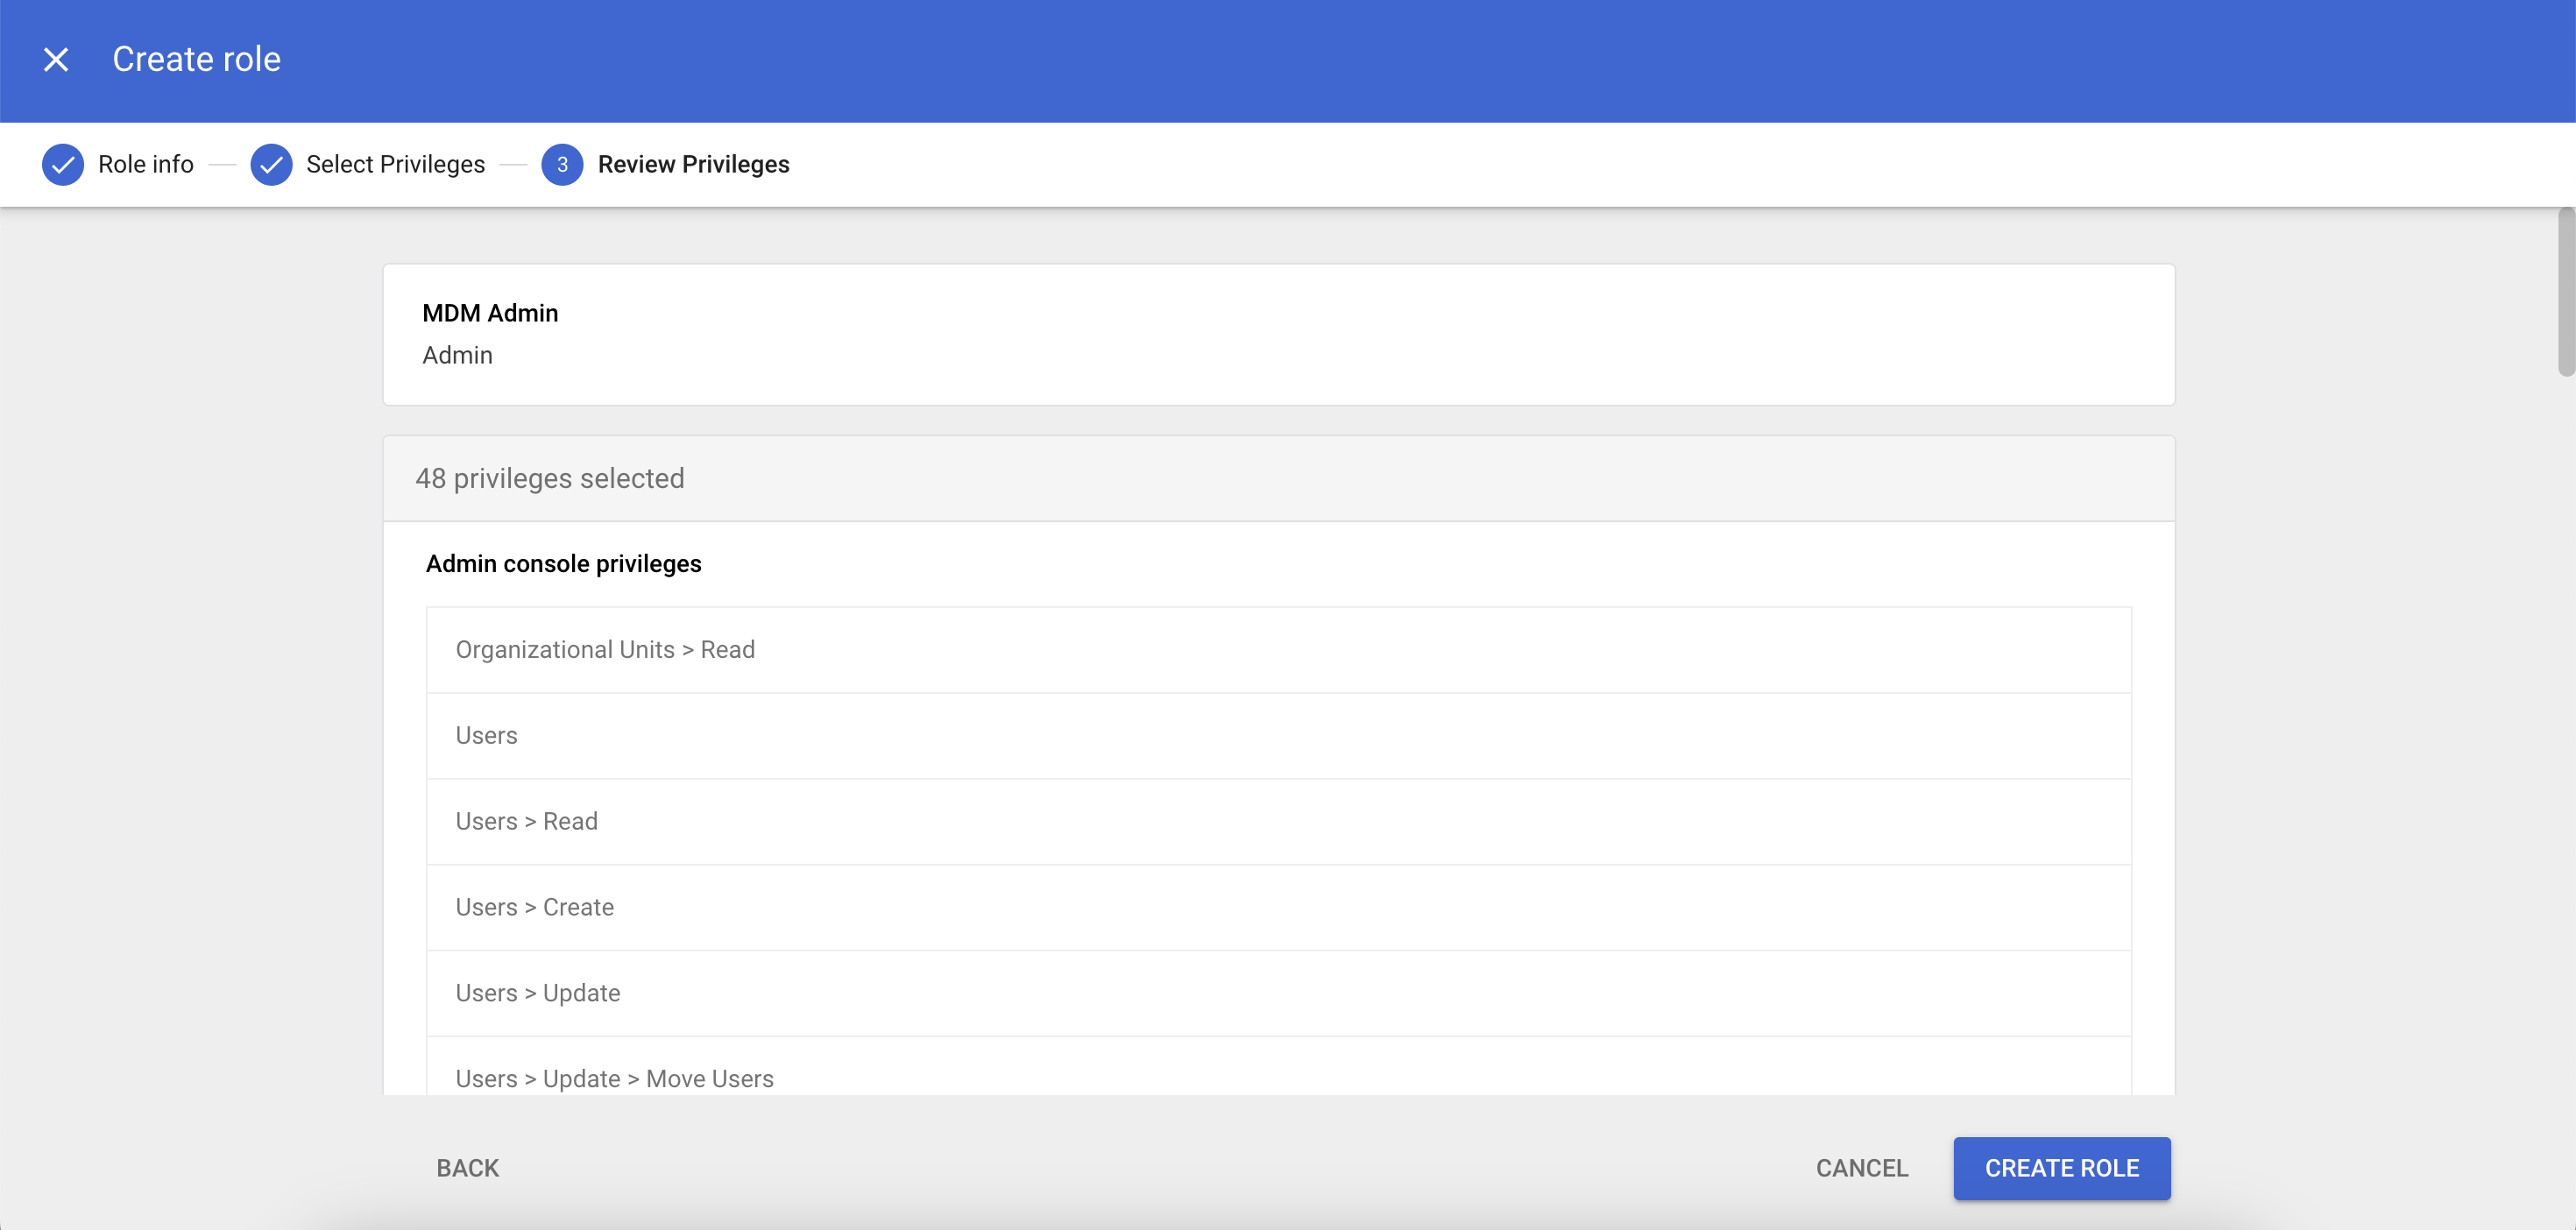Click the CANCEL button
This screenshot has height=1230, width=2576.
click(1861, 1168)
